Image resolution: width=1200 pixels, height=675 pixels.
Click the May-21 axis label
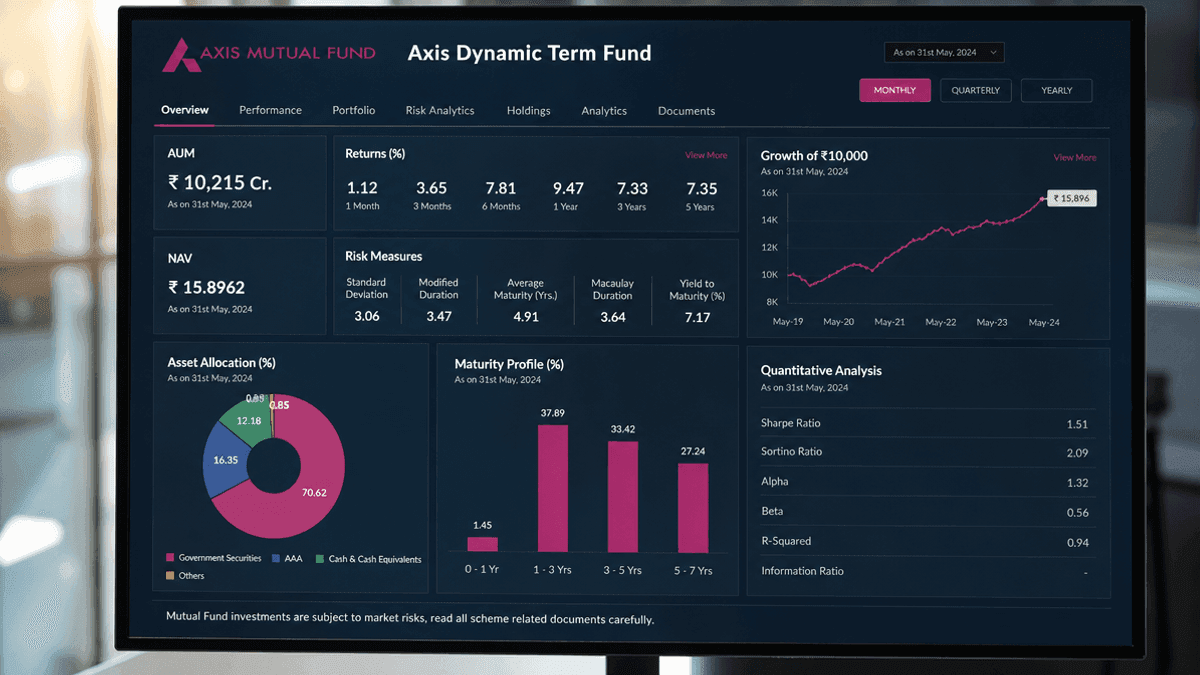point(890,322)
